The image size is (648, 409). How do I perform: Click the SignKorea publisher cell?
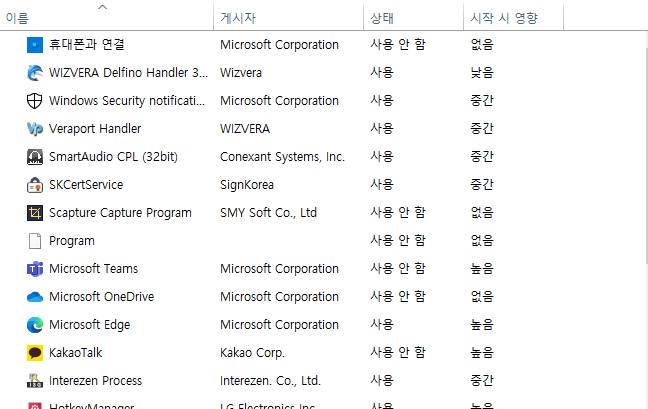247,185
